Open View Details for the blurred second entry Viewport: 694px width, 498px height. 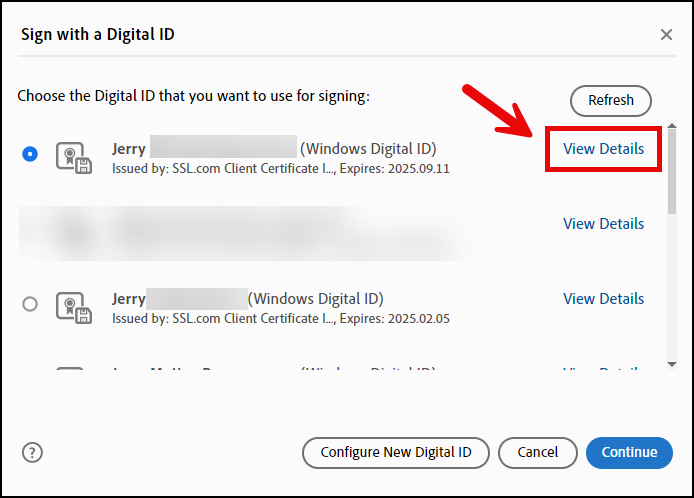point(603,224)
